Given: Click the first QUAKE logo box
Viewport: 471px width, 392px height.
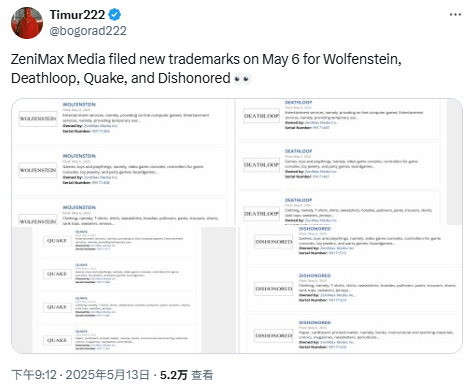Looking at the screenshot, I should [x=57, y=241].
